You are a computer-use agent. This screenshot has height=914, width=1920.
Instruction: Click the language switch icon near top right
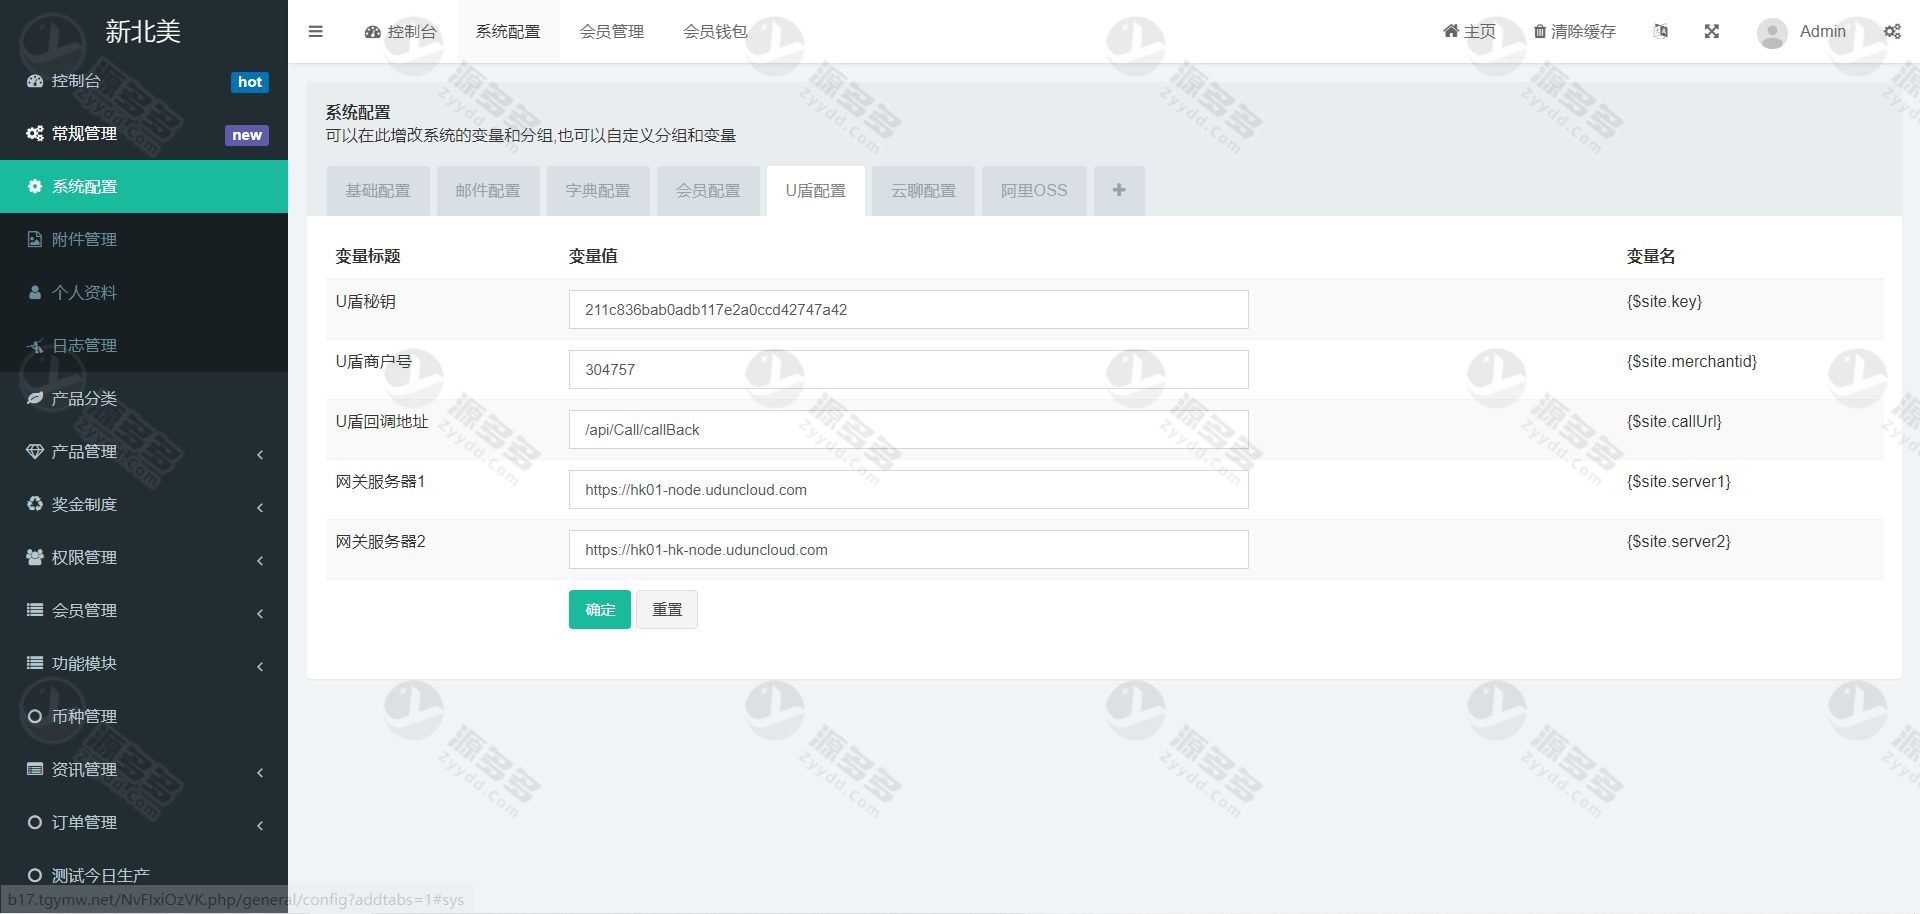pos(1660,31)
